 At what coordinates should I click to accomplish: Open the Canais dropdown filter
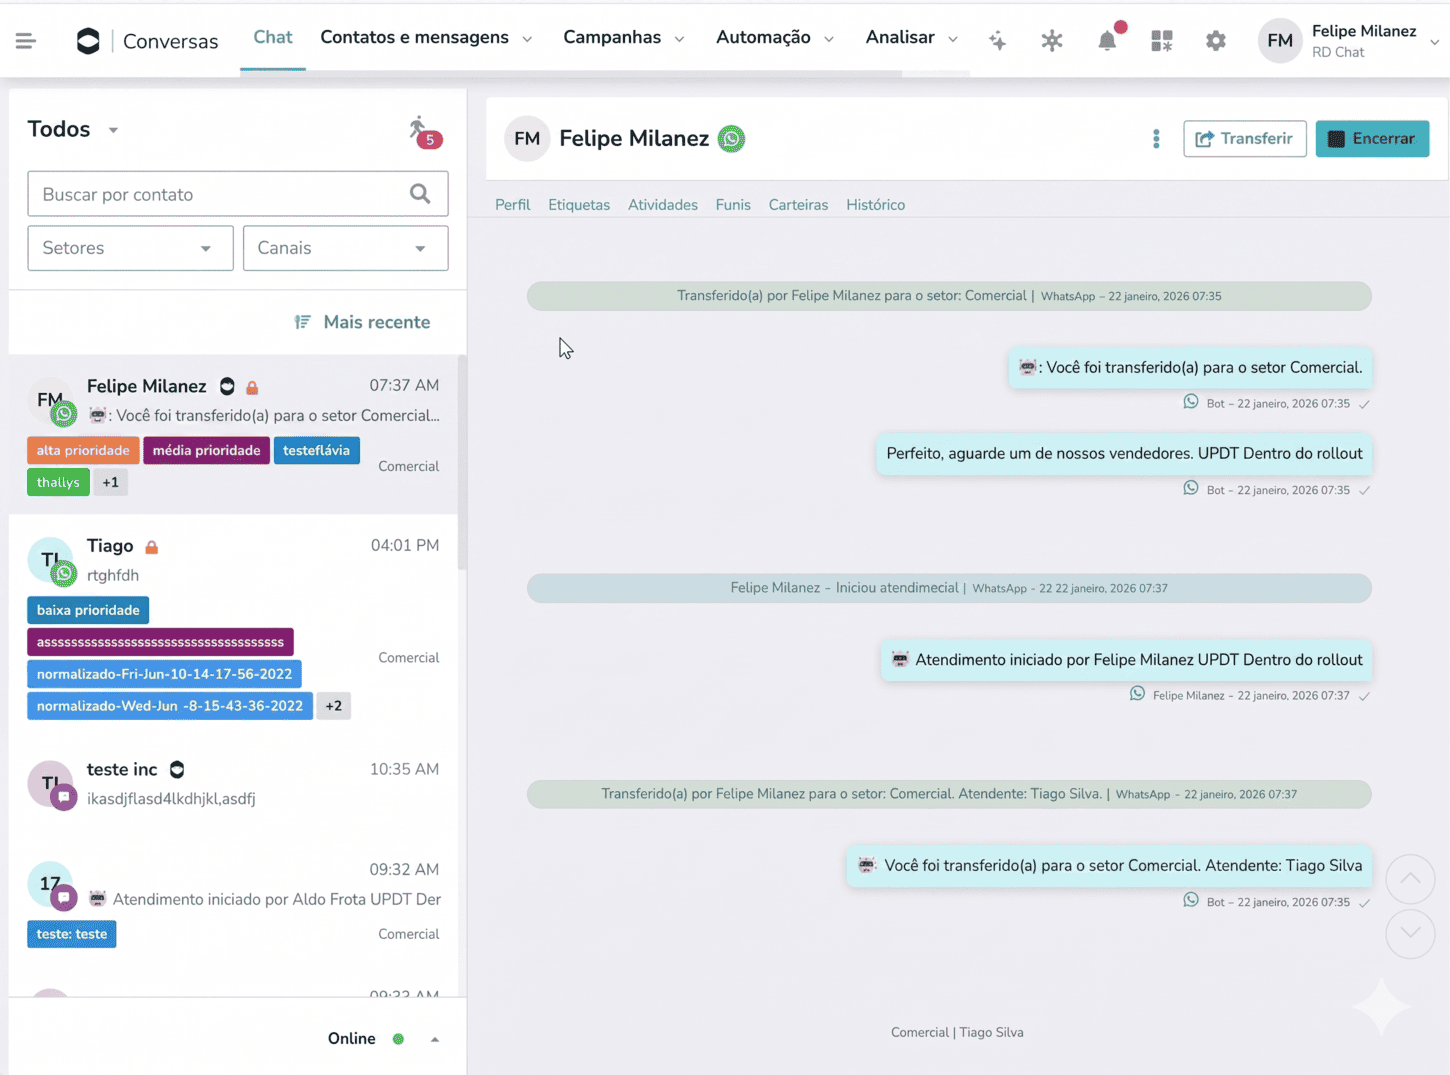coord(345,248)
